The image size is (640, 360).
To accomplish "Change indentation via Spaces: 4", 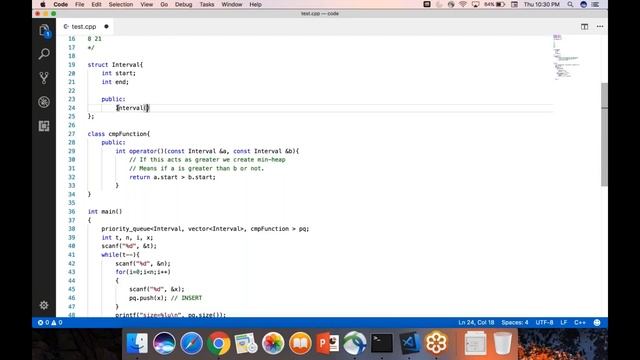I will pos(515,322).
